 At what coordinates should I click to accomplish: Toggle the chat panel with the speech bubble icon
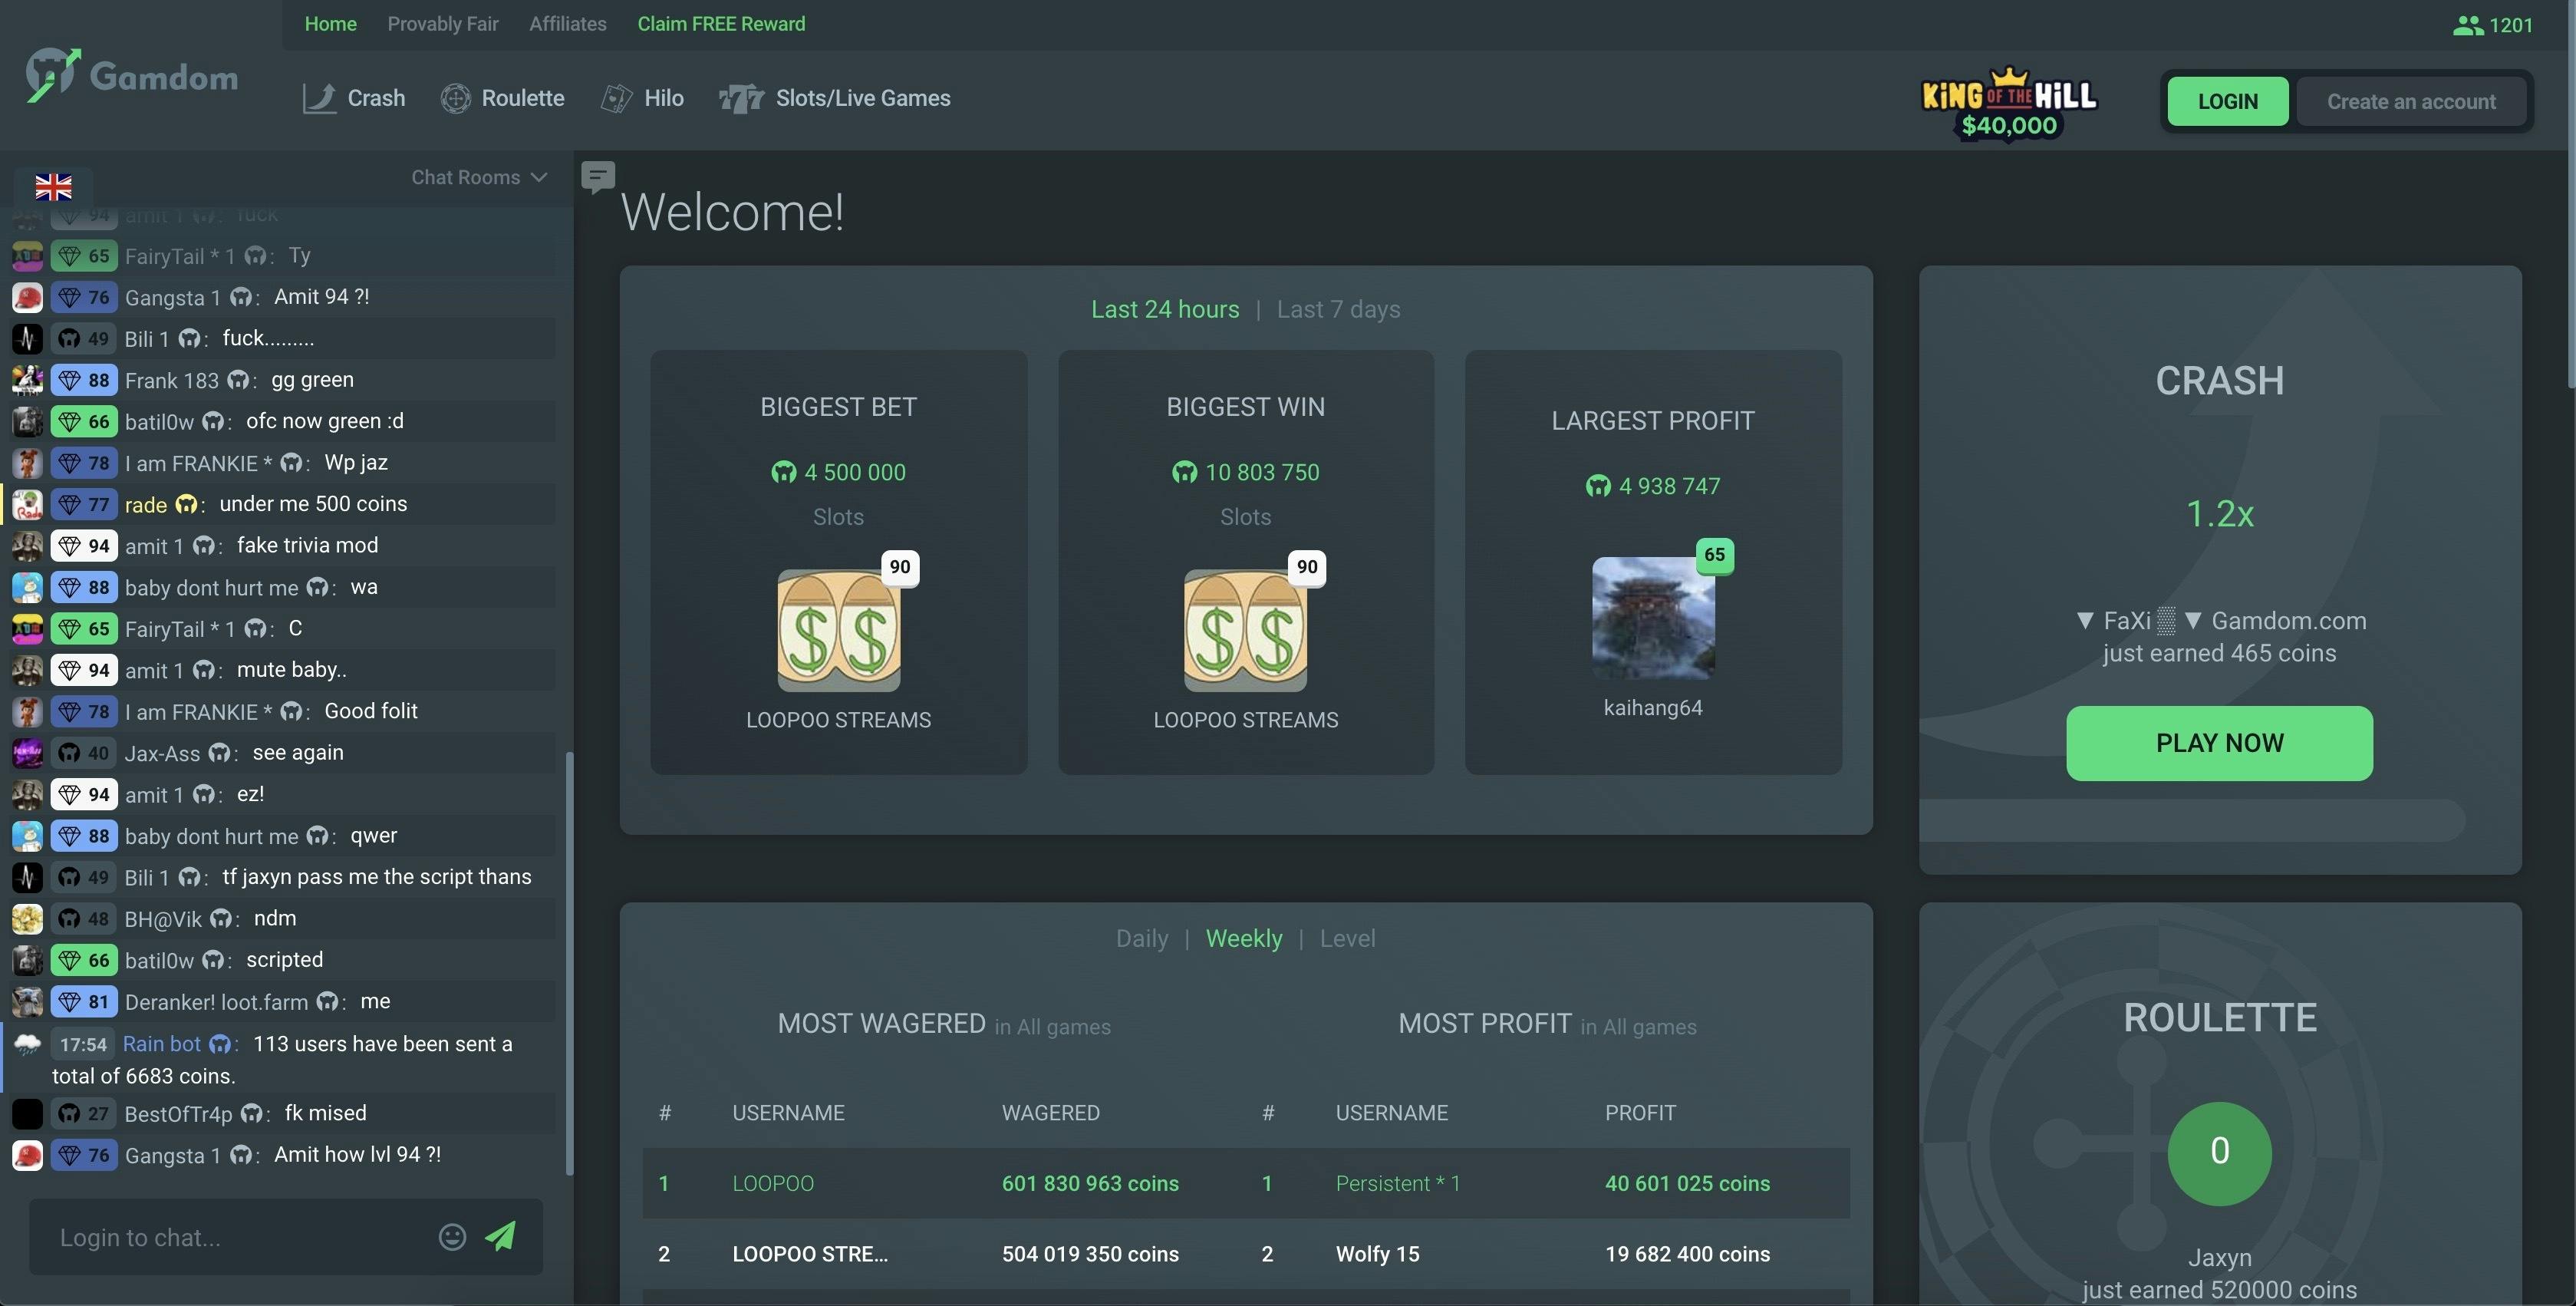tap(598, 178)
